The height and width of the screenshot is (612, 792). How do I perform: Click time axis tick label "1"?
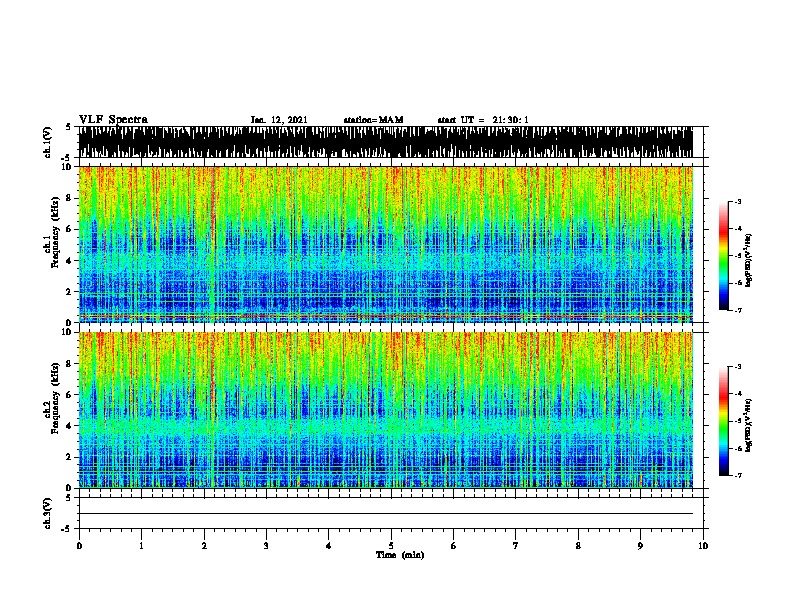141,545
